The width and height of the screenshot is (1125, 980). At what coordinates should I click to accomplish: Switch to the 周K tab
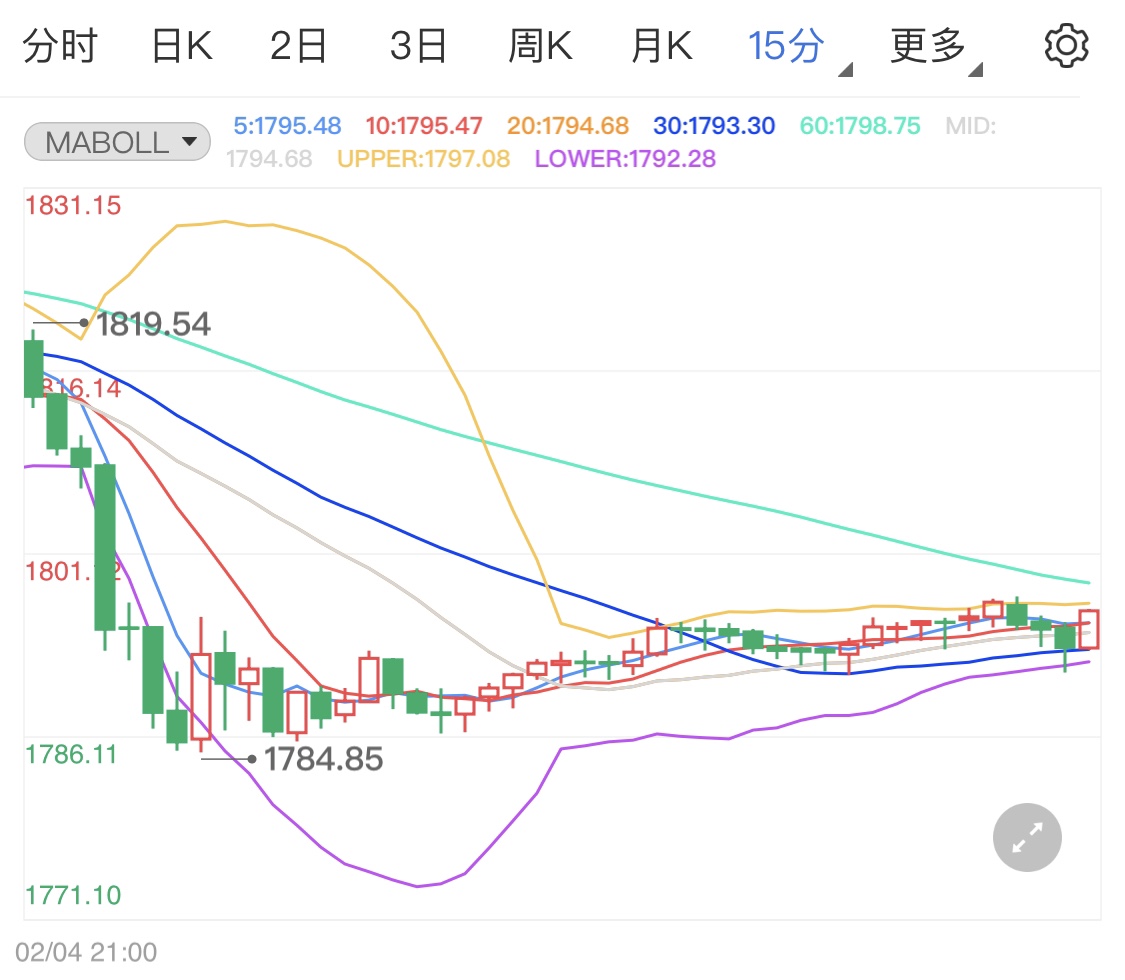540,44
